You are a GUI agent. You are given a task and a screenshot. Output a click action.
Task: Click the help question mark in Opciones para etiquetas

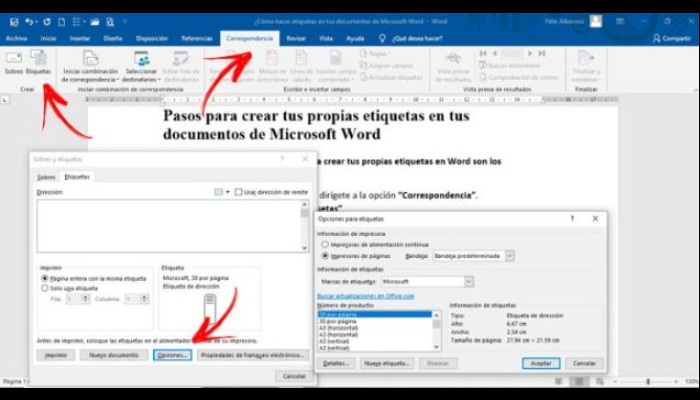tap(572, 219)
